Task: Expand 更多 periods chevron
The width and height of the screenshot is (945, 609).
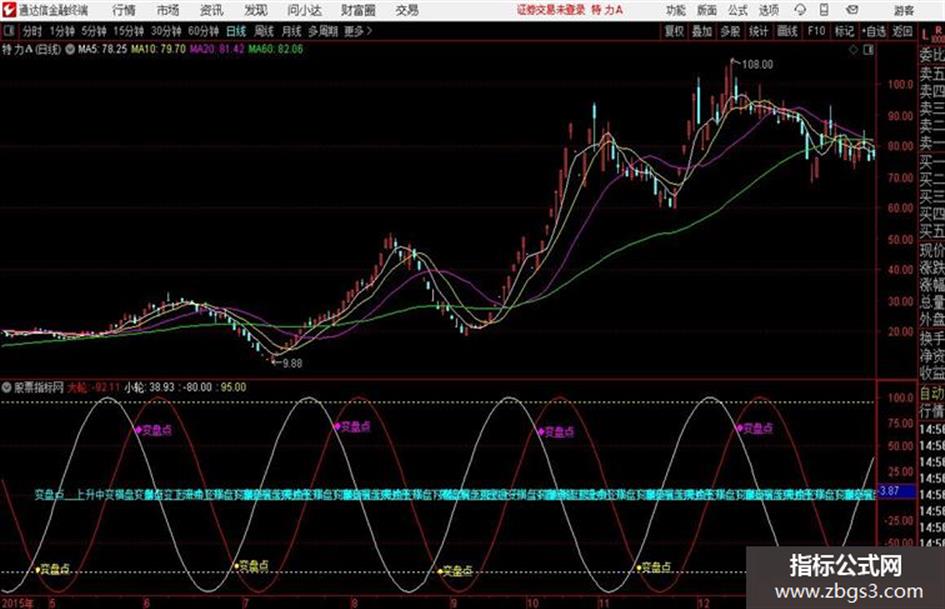Action: 358,31
